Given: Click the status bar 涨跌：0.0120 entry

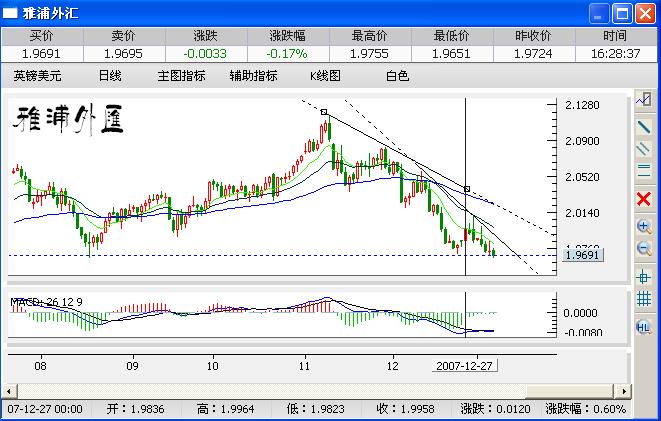Looking at the screenshot, I should 495,409.
